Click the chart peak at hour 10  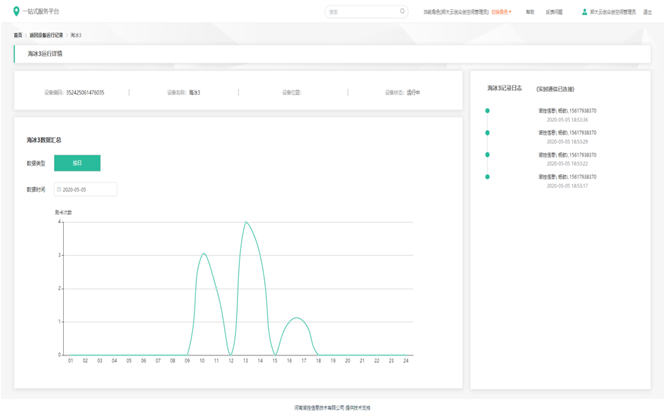203,254
